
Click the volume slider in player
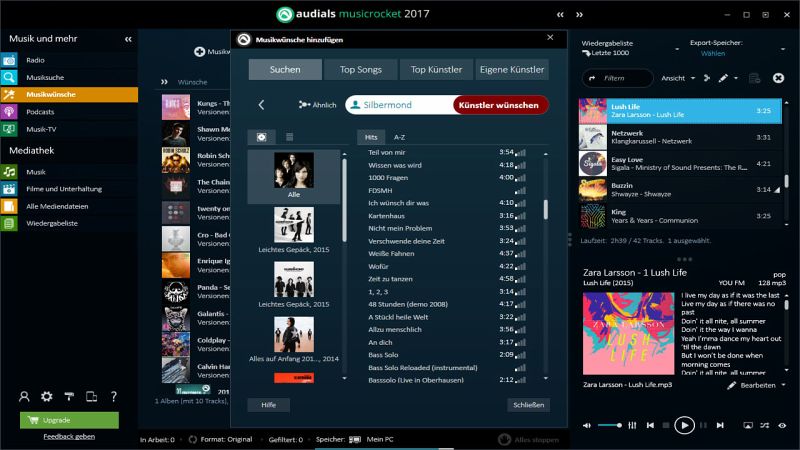click(606, 425)
